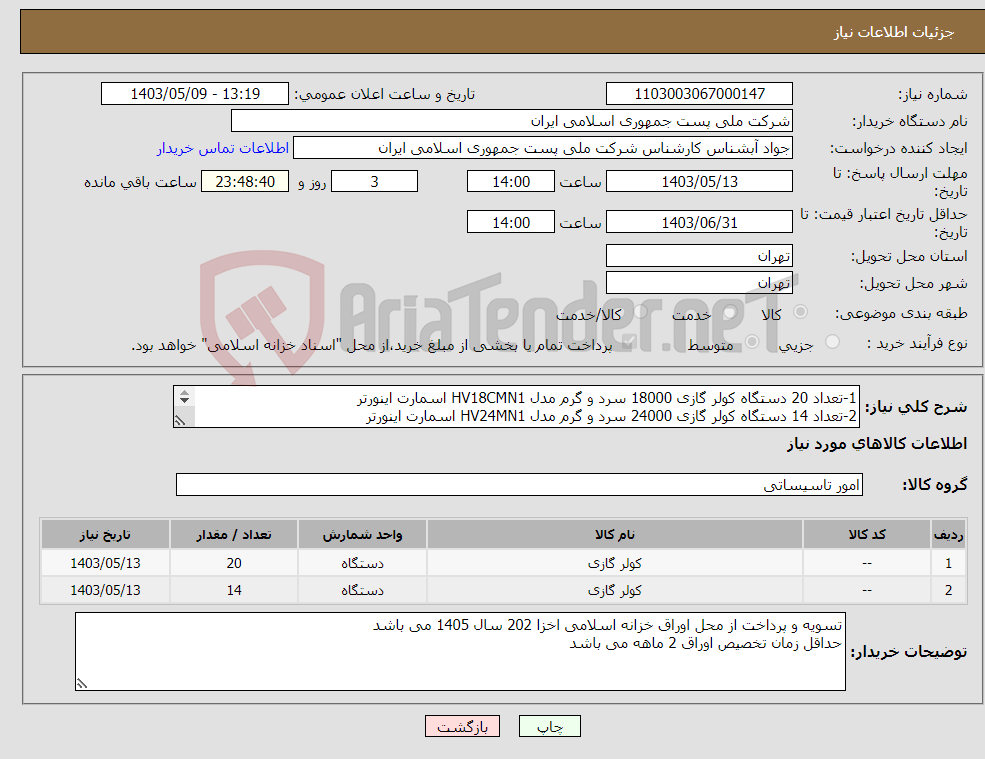Click the price validity date 1403/06/31 field

pos(699,222)
